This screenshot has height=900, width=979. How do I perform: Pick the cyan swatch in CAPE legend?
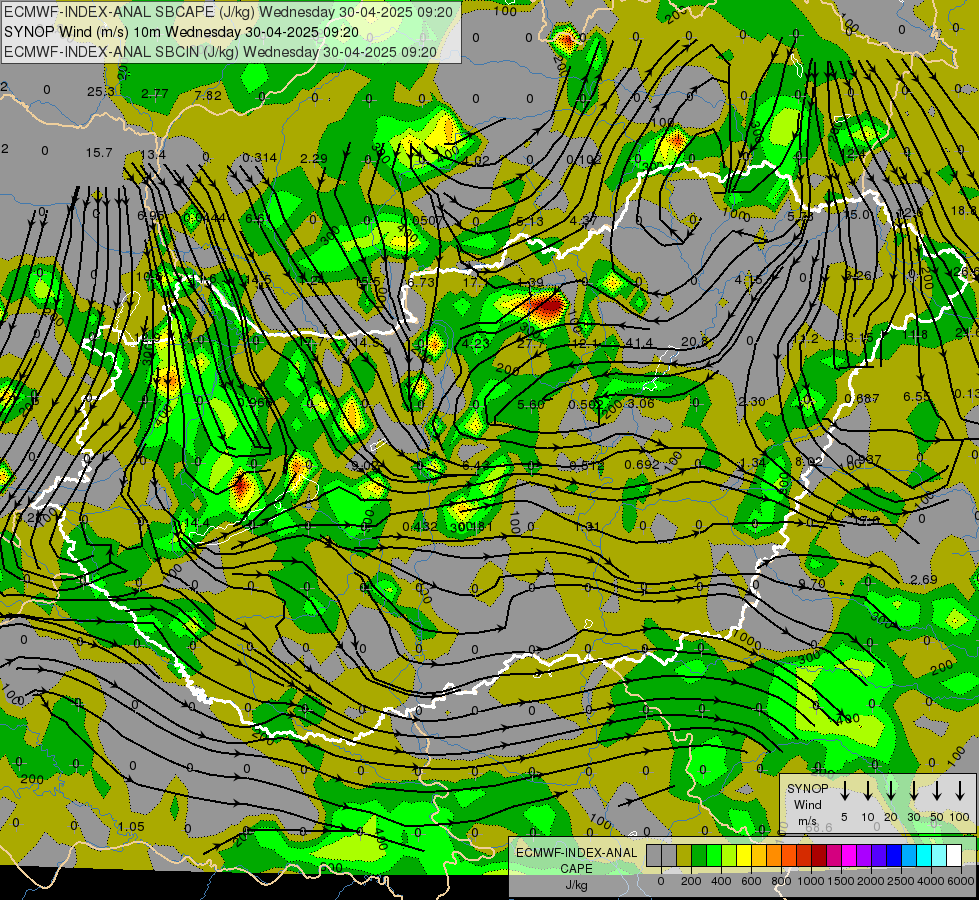click(924, 856)
